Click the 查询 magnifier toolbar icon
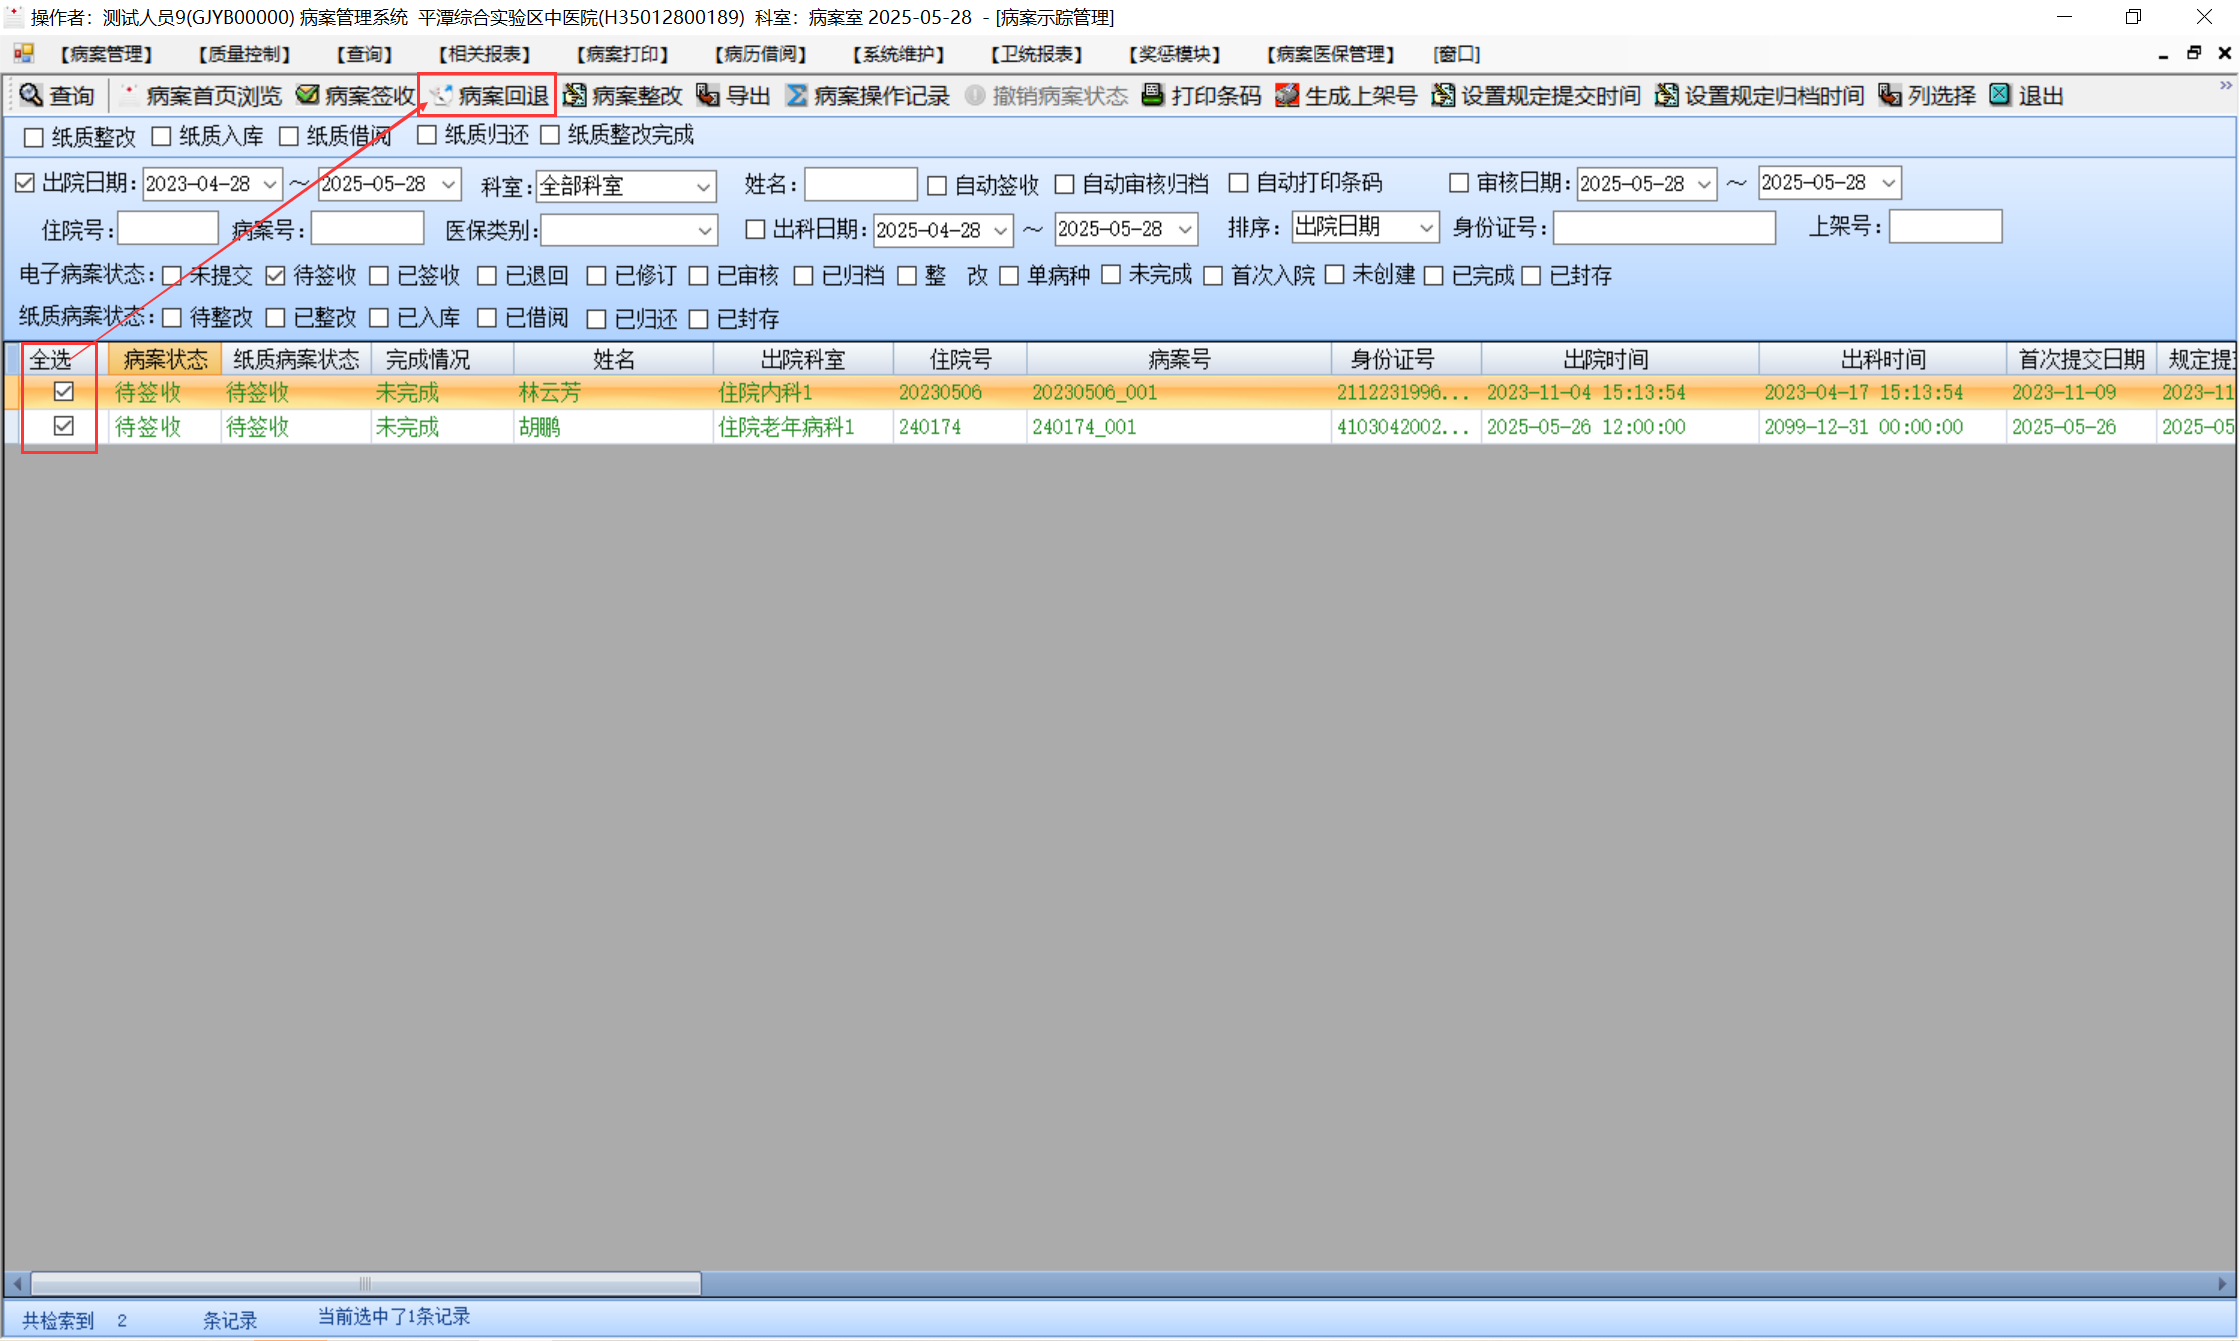The width and height of the screenshot is (2240, 1341). [x=32, y=95]
